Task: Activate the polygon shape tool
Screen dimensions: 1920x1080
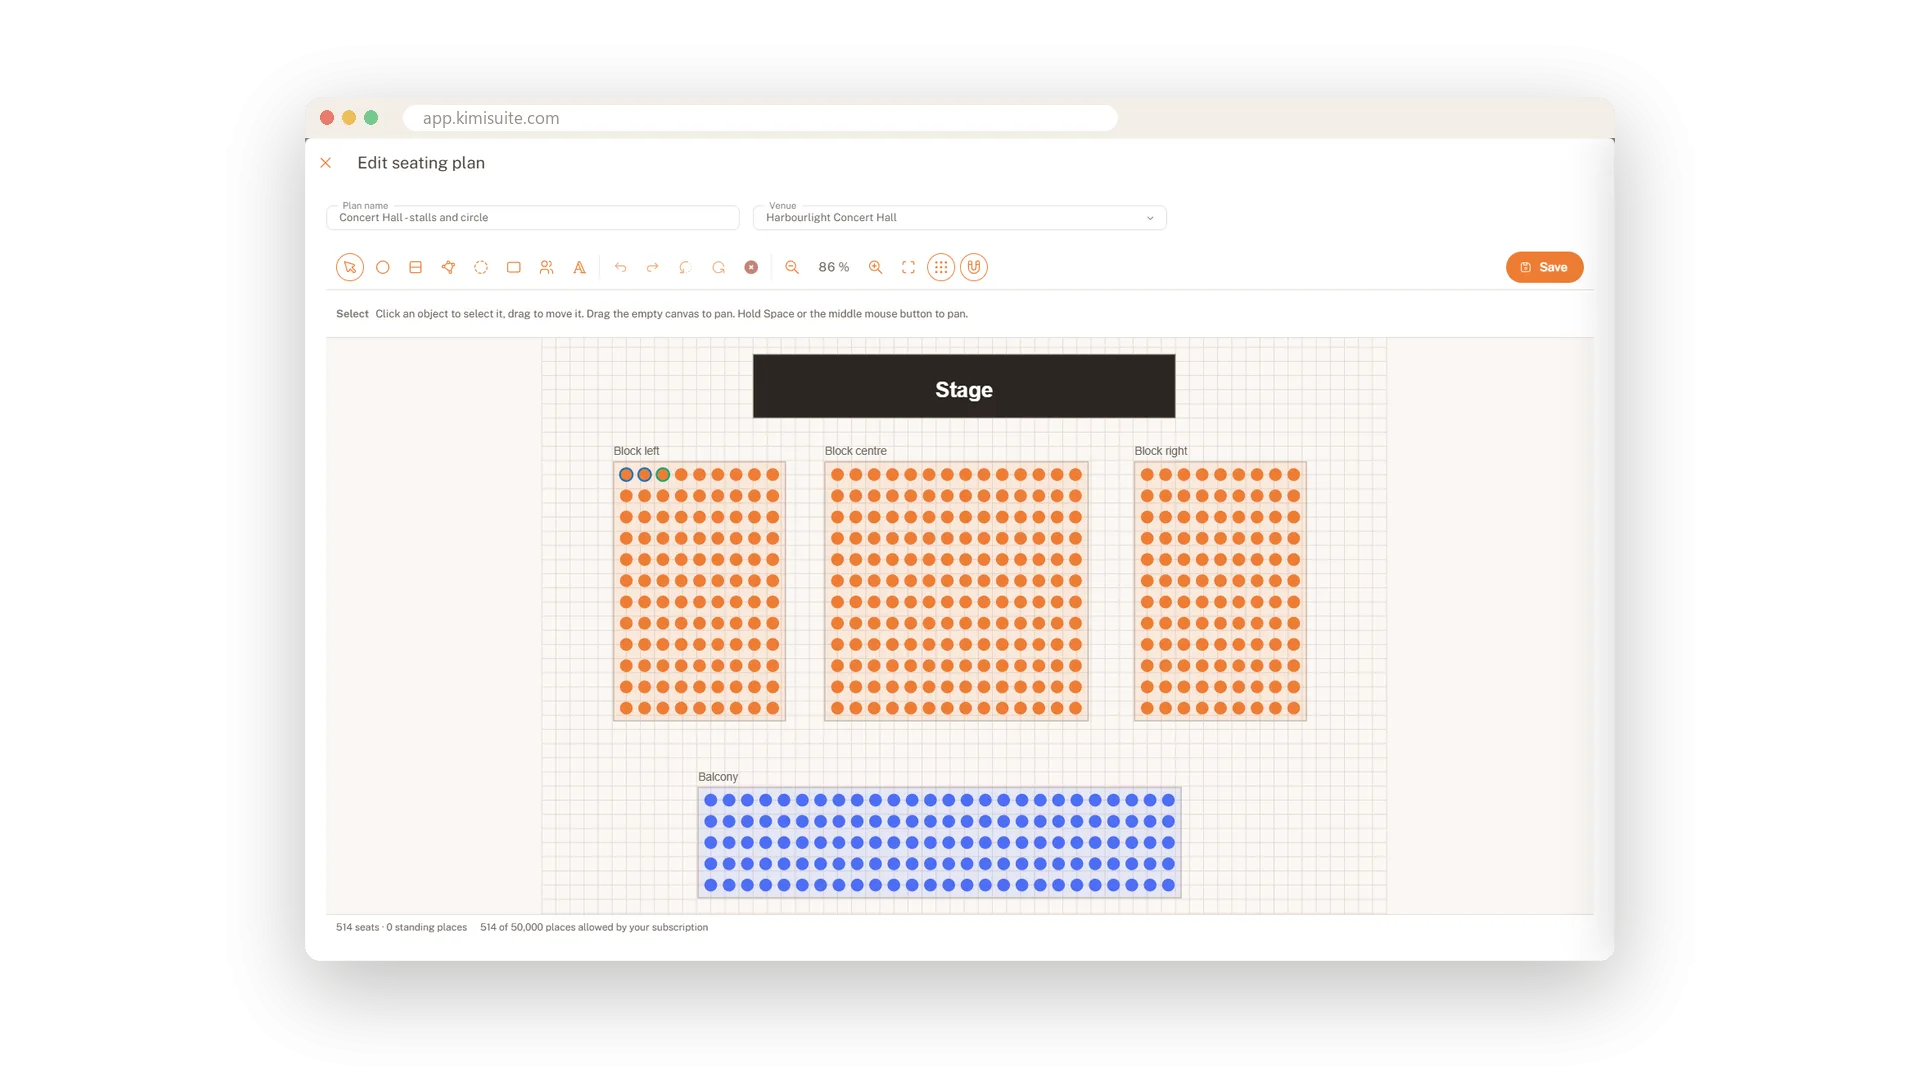Action: [448, 267]
